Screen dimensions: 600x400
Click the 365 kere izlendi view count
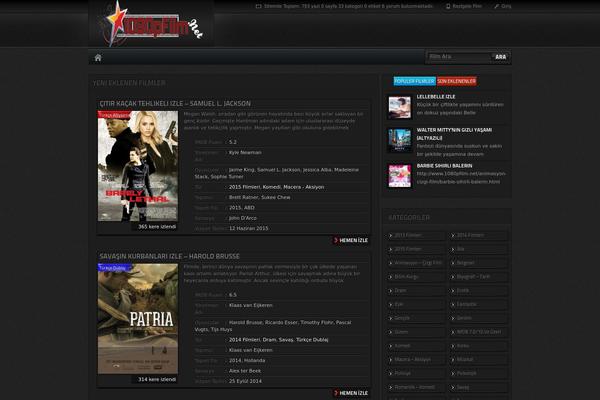tap(157, 227)
